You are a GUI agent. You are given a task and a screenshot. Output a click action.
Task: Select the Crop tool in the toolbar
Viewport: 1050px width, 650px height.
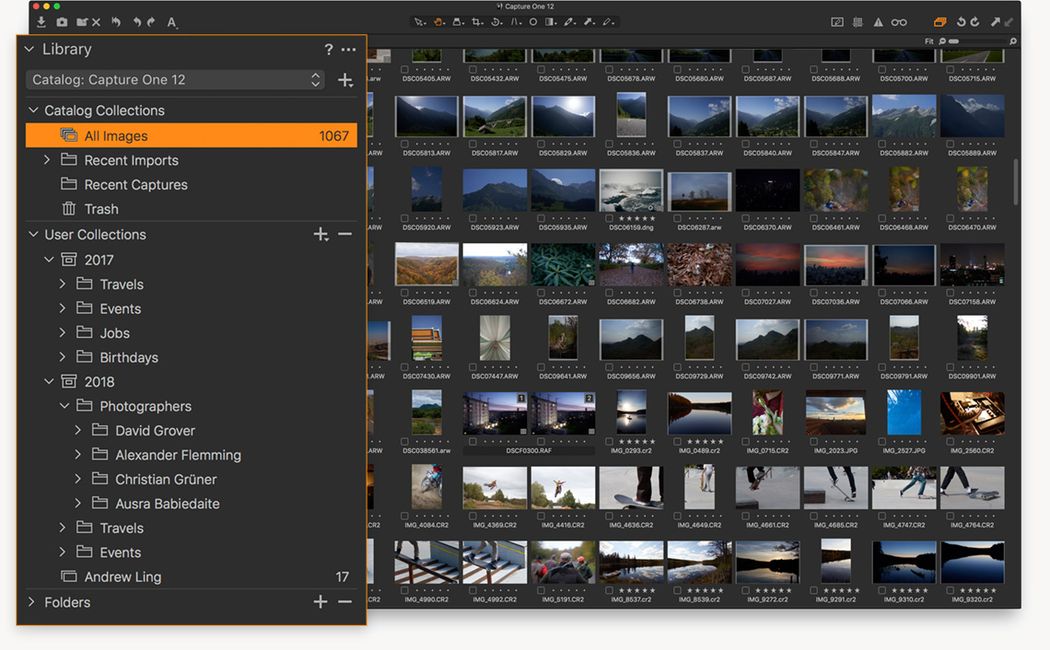coord(478,21)
